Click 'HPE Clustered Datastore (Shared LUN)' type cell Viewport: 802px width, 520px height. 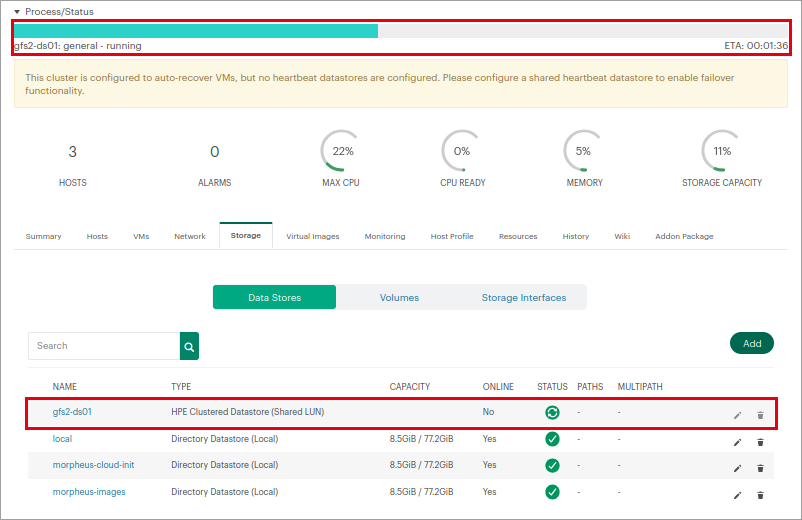pyautogui.click(x=248, y=412)
